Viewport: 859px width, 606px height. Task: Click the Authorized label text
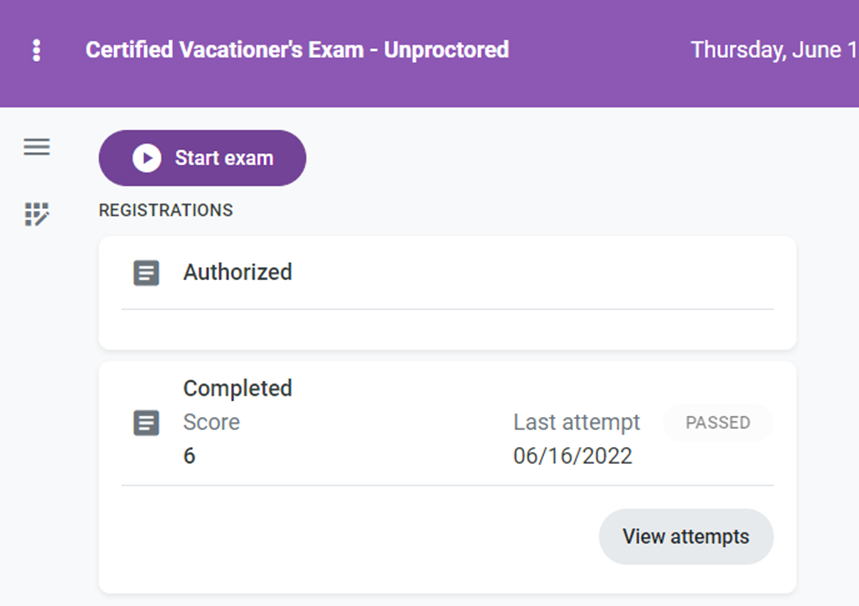point(237,272)
